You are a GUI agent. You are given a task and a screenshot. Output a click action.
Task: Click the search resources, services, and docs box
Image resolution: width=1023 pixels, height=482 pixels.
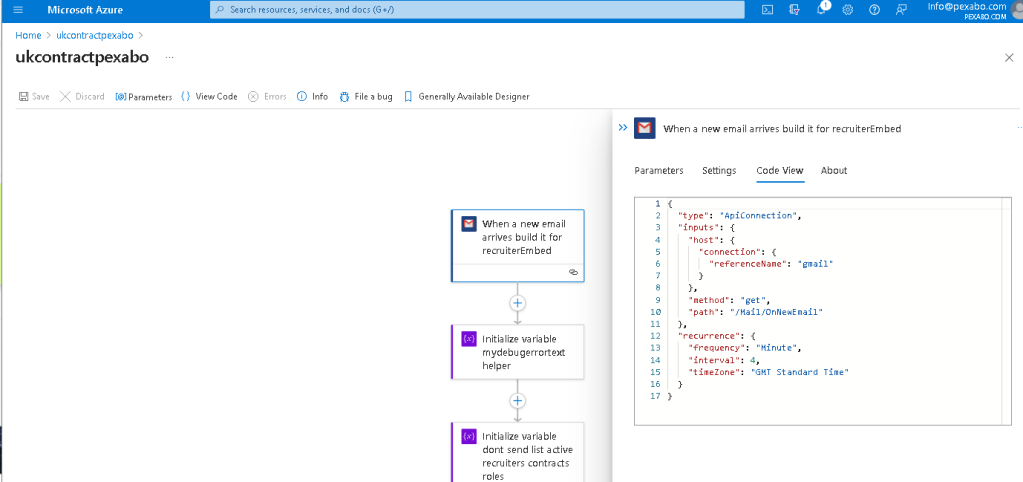coord(477,10)
